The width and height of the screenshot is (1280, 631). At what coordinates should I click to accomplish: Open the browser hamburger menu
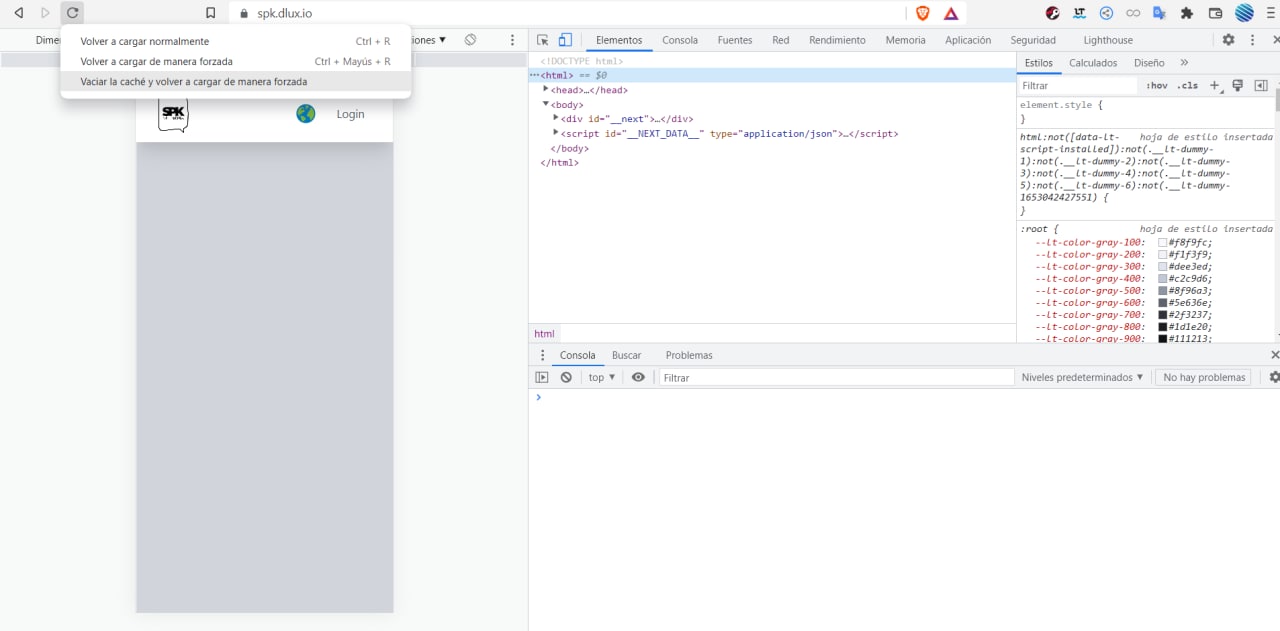tap(1271, 13)
